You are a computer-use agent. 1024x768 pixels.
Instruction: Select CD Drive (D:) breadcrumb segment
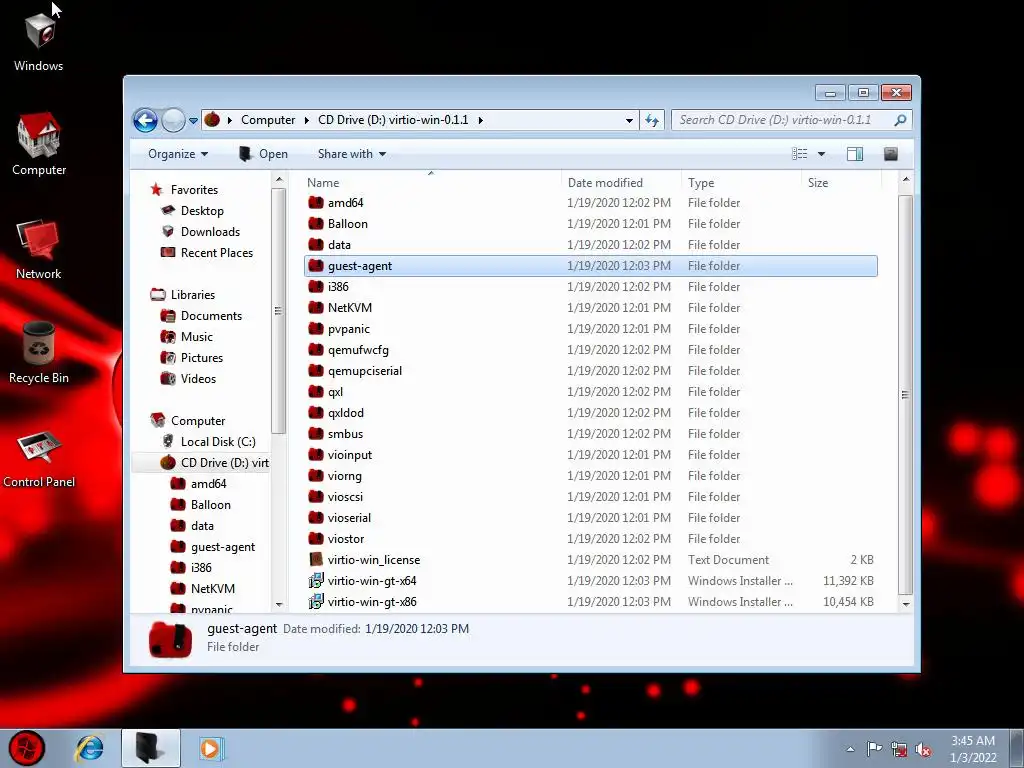393,120
